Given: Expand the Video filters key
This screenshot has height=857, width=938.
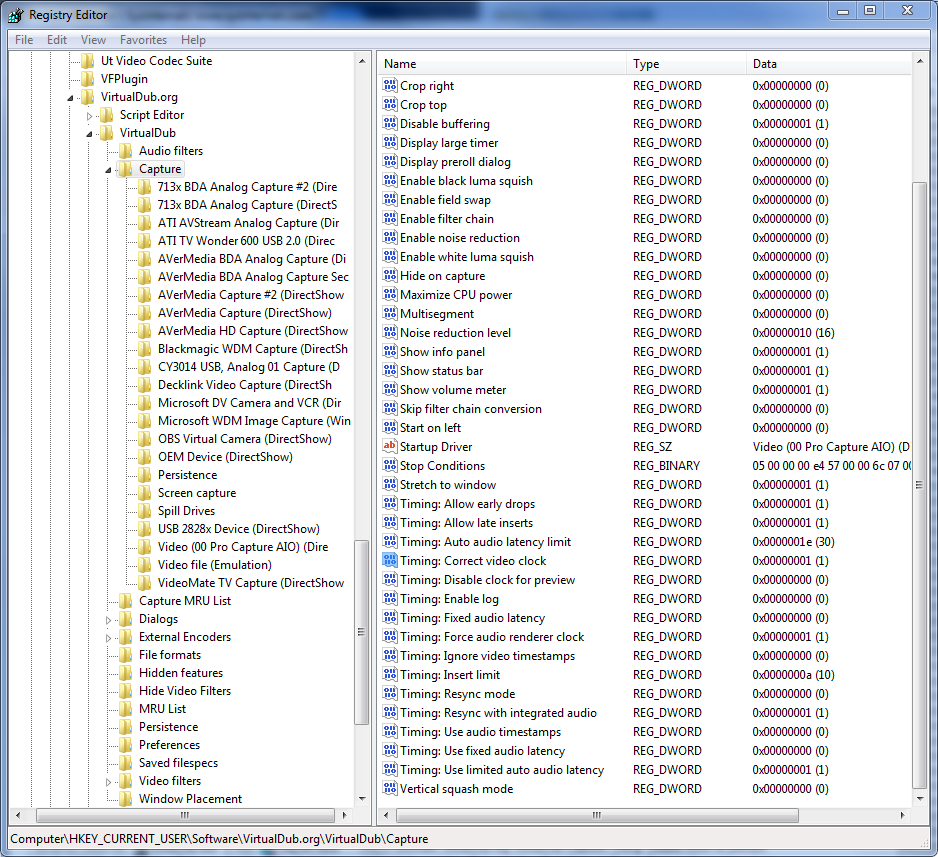Looking at the screenshot, I should point(108,782).
